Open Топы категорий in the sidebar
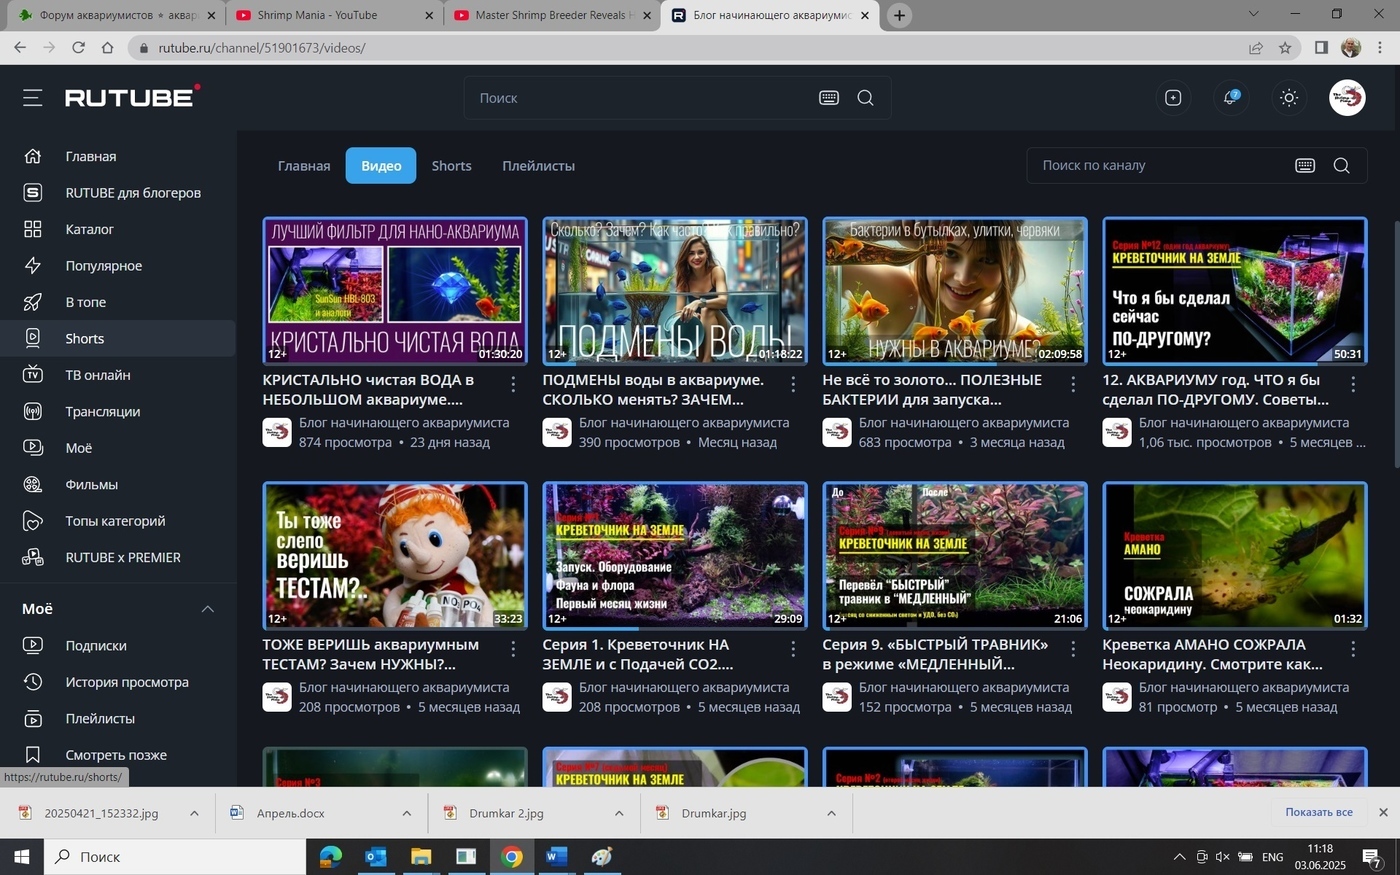 coord(118,521)
